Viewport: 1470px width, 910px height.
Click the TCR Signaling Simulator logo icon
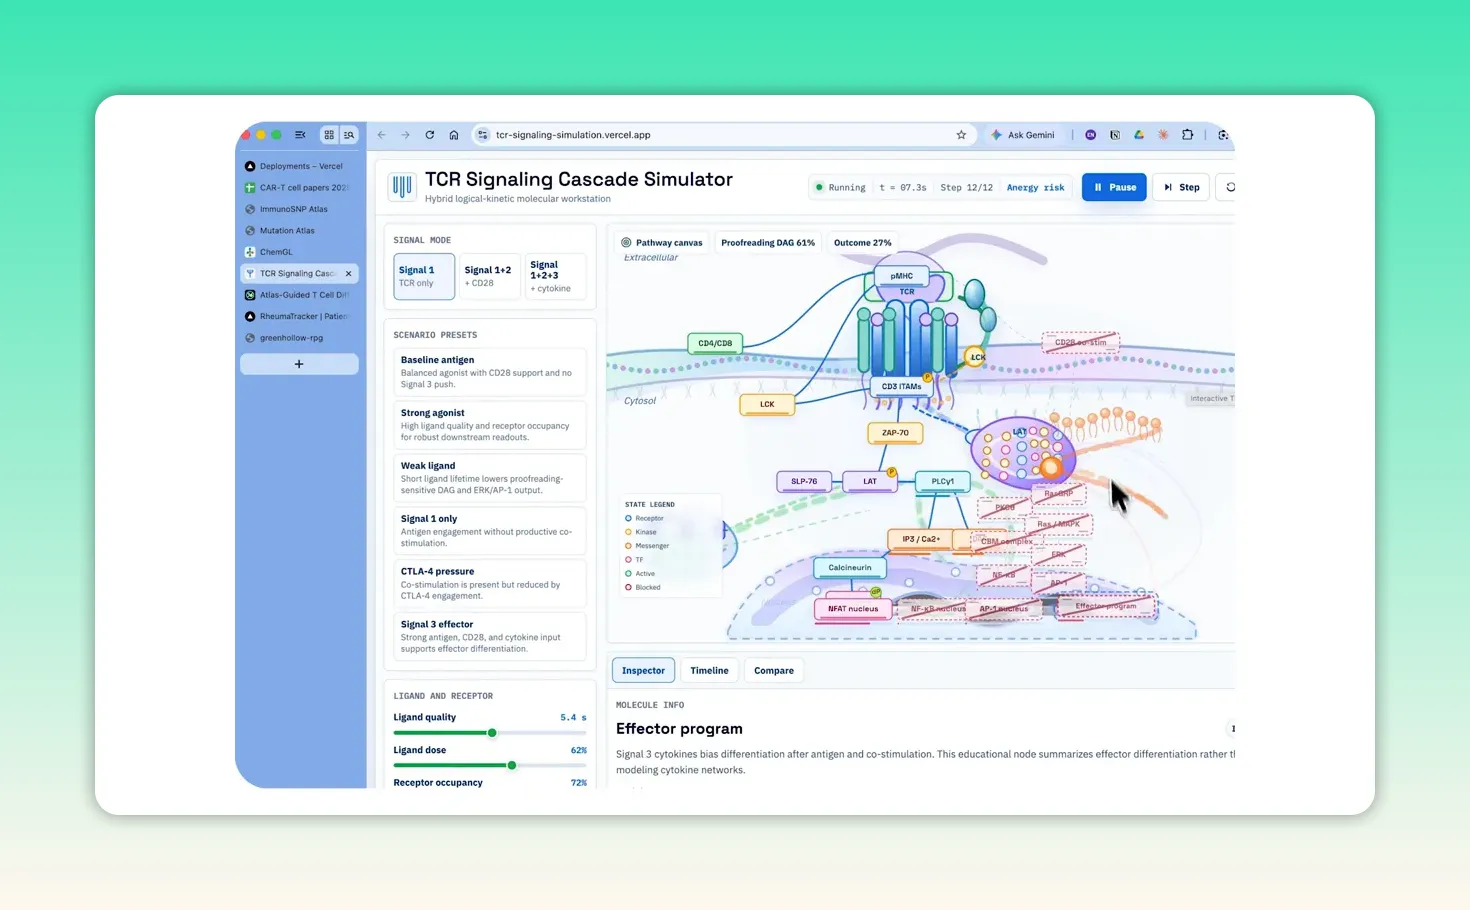pyautogui.click(x=402, y=186)
